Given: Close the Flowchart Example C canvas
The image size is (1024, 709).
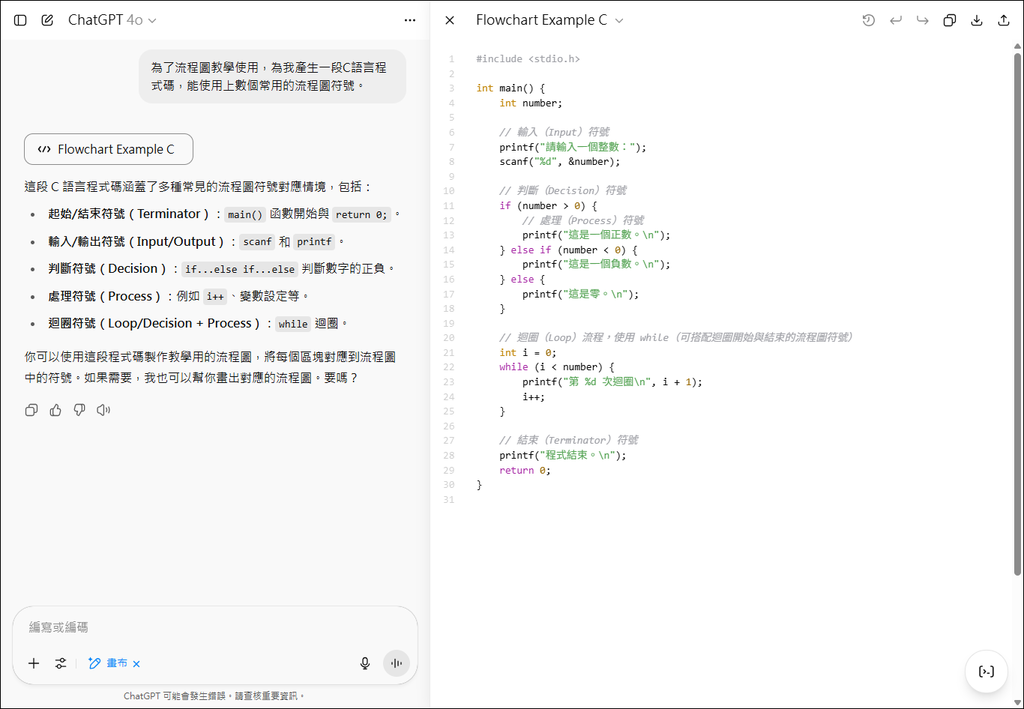Looking at the screenshot, I should (449, 20).
